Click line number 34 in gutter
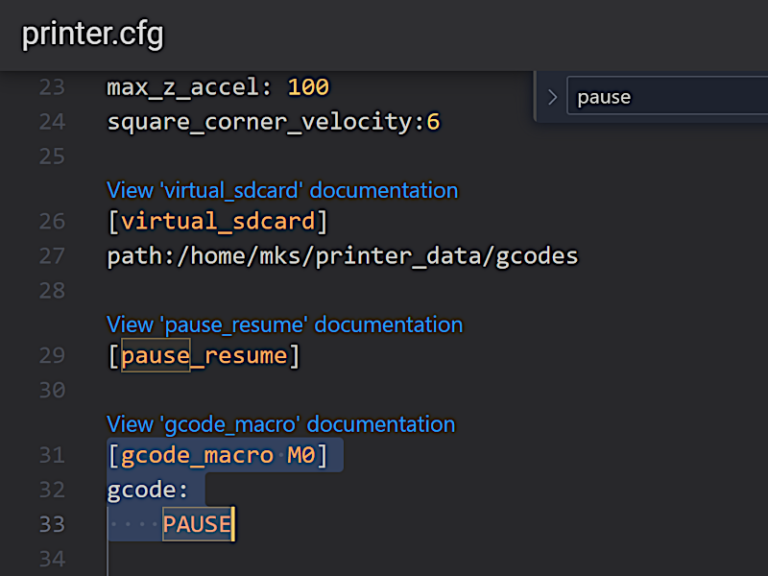The width and height of the screenshot is (768, 576). (x=52, y=559)
